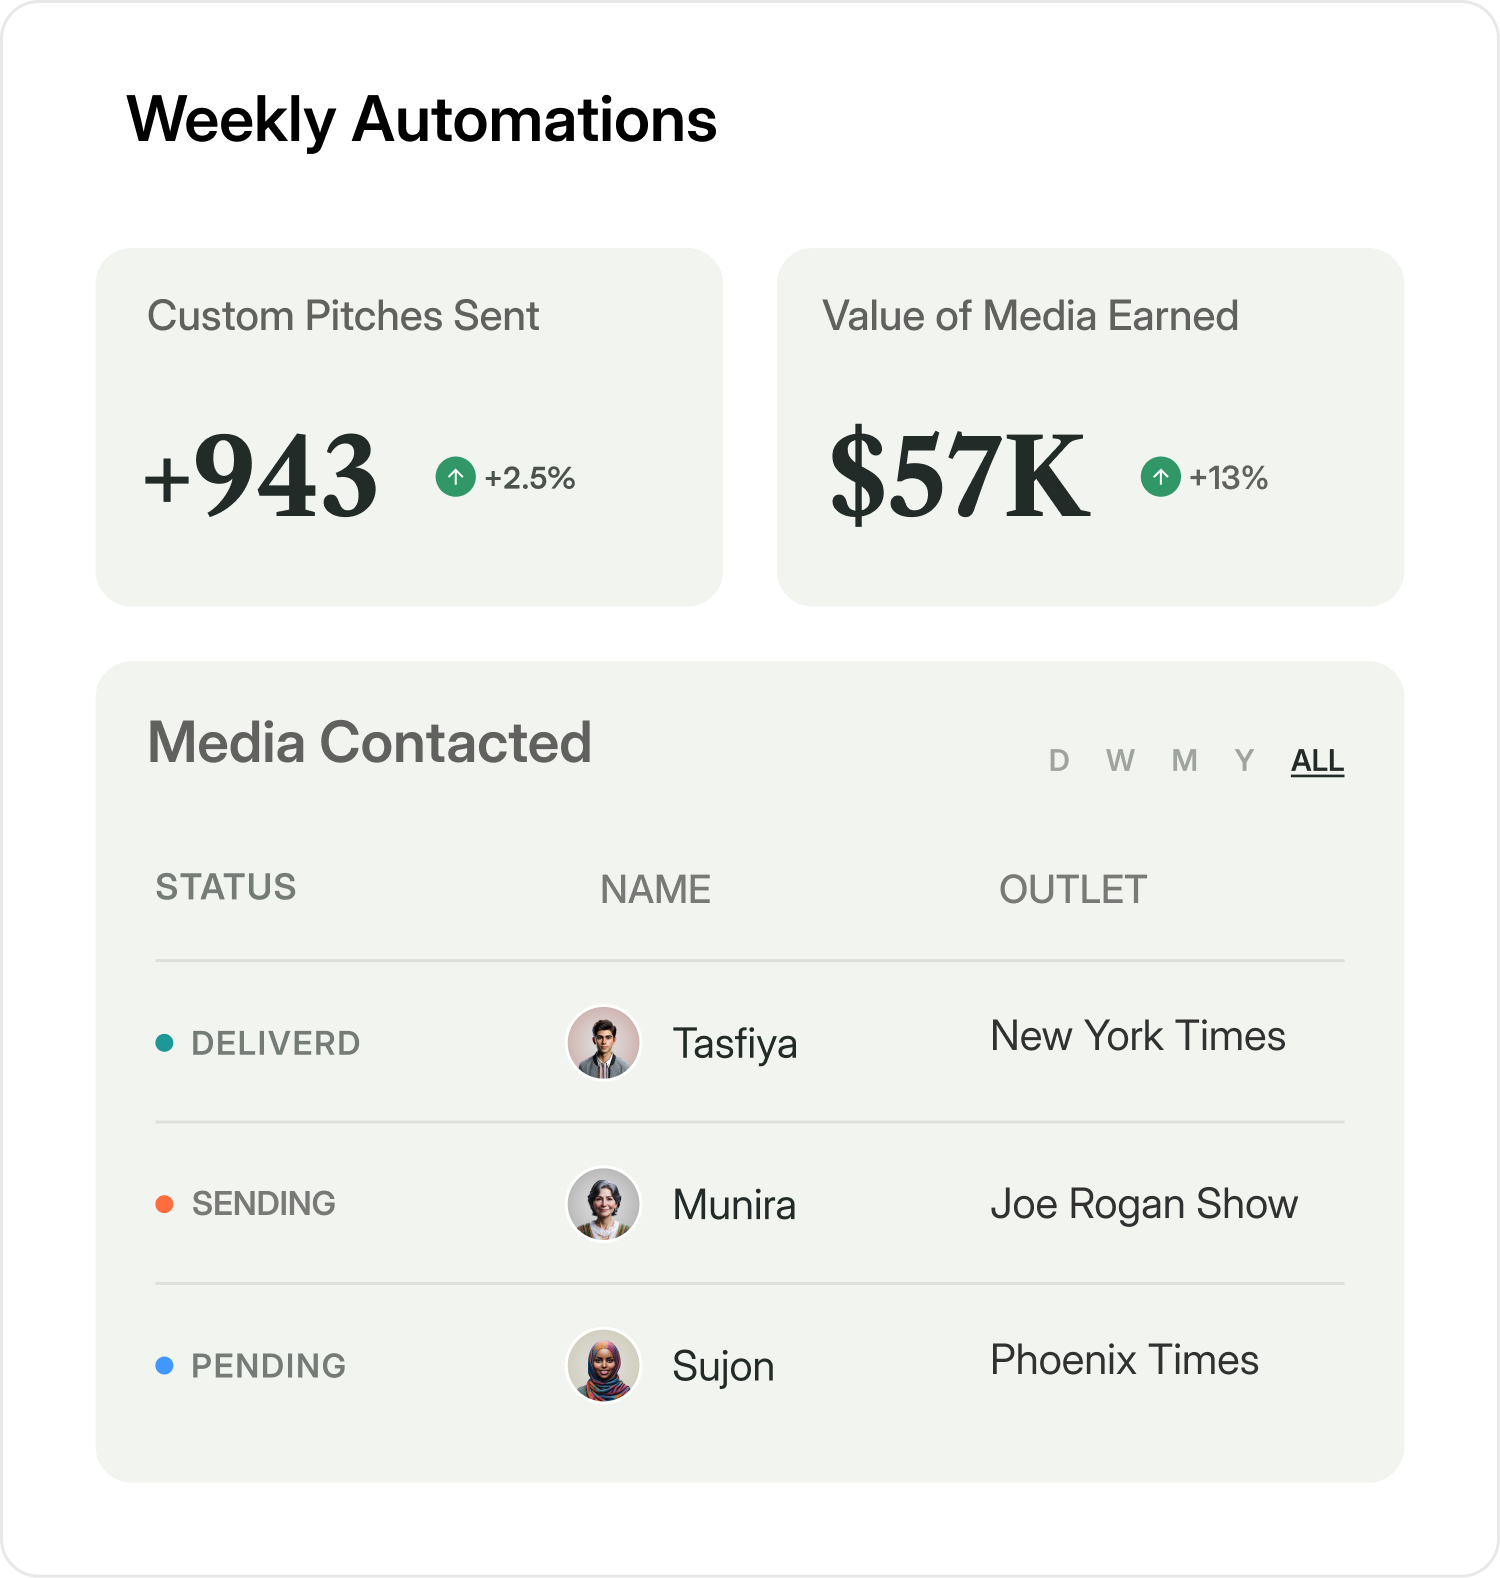Screen dimensions: 1500x1578
Task: Sort table by NAME column header
Action: point(655,889)
